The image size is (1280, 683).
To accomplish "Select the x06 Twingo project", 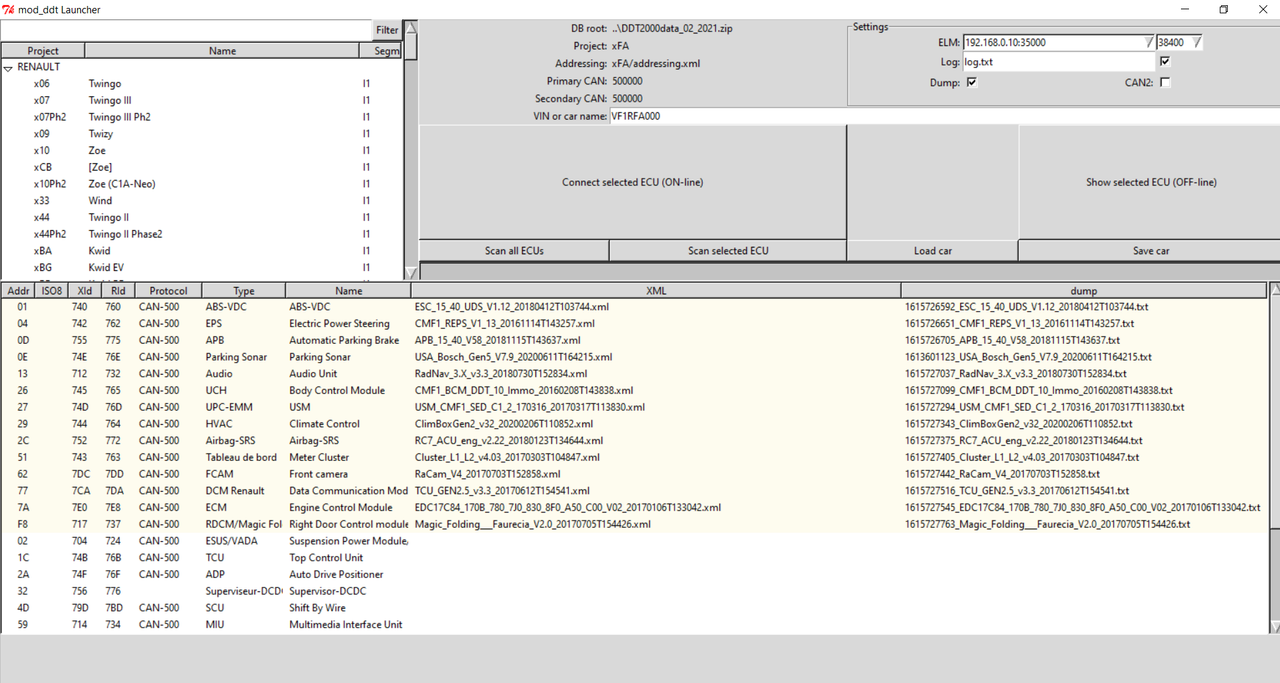I will [201, 84].
